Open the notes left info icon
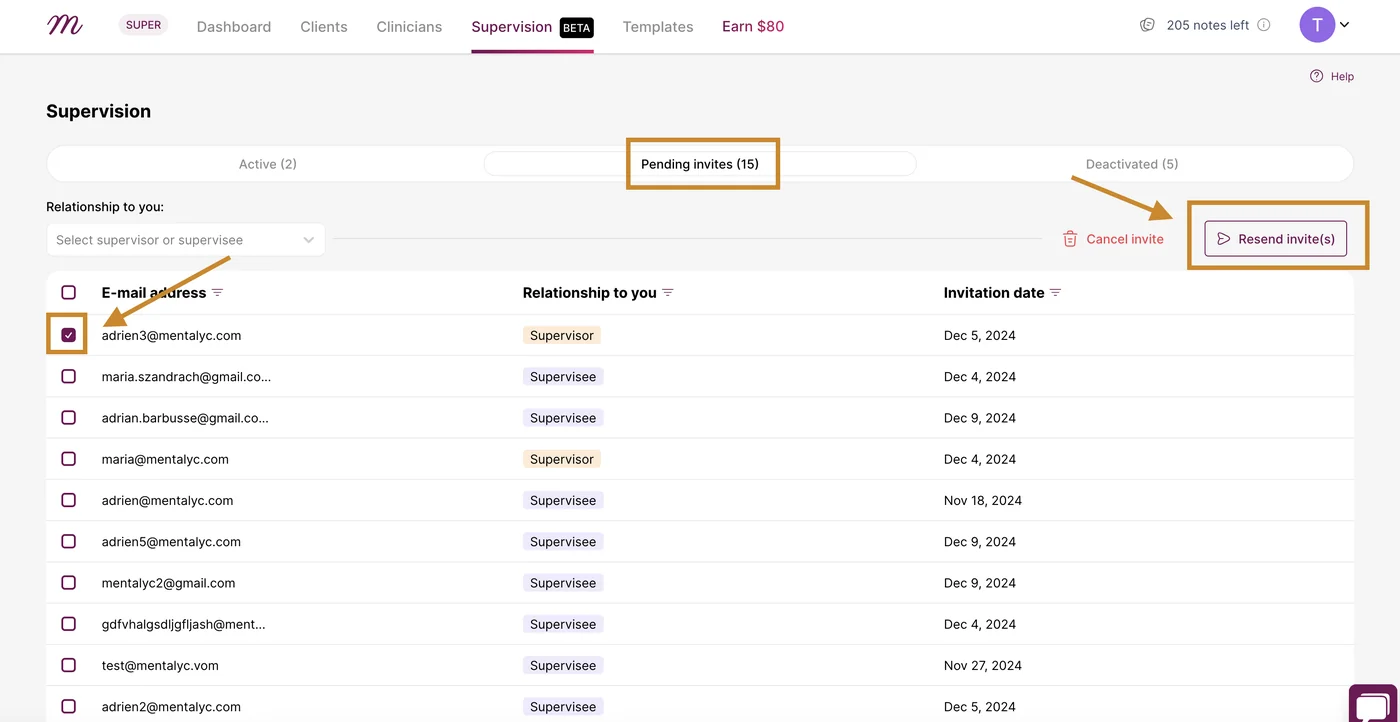Viewport: 1400px width, 722px height. [1264, 25]
